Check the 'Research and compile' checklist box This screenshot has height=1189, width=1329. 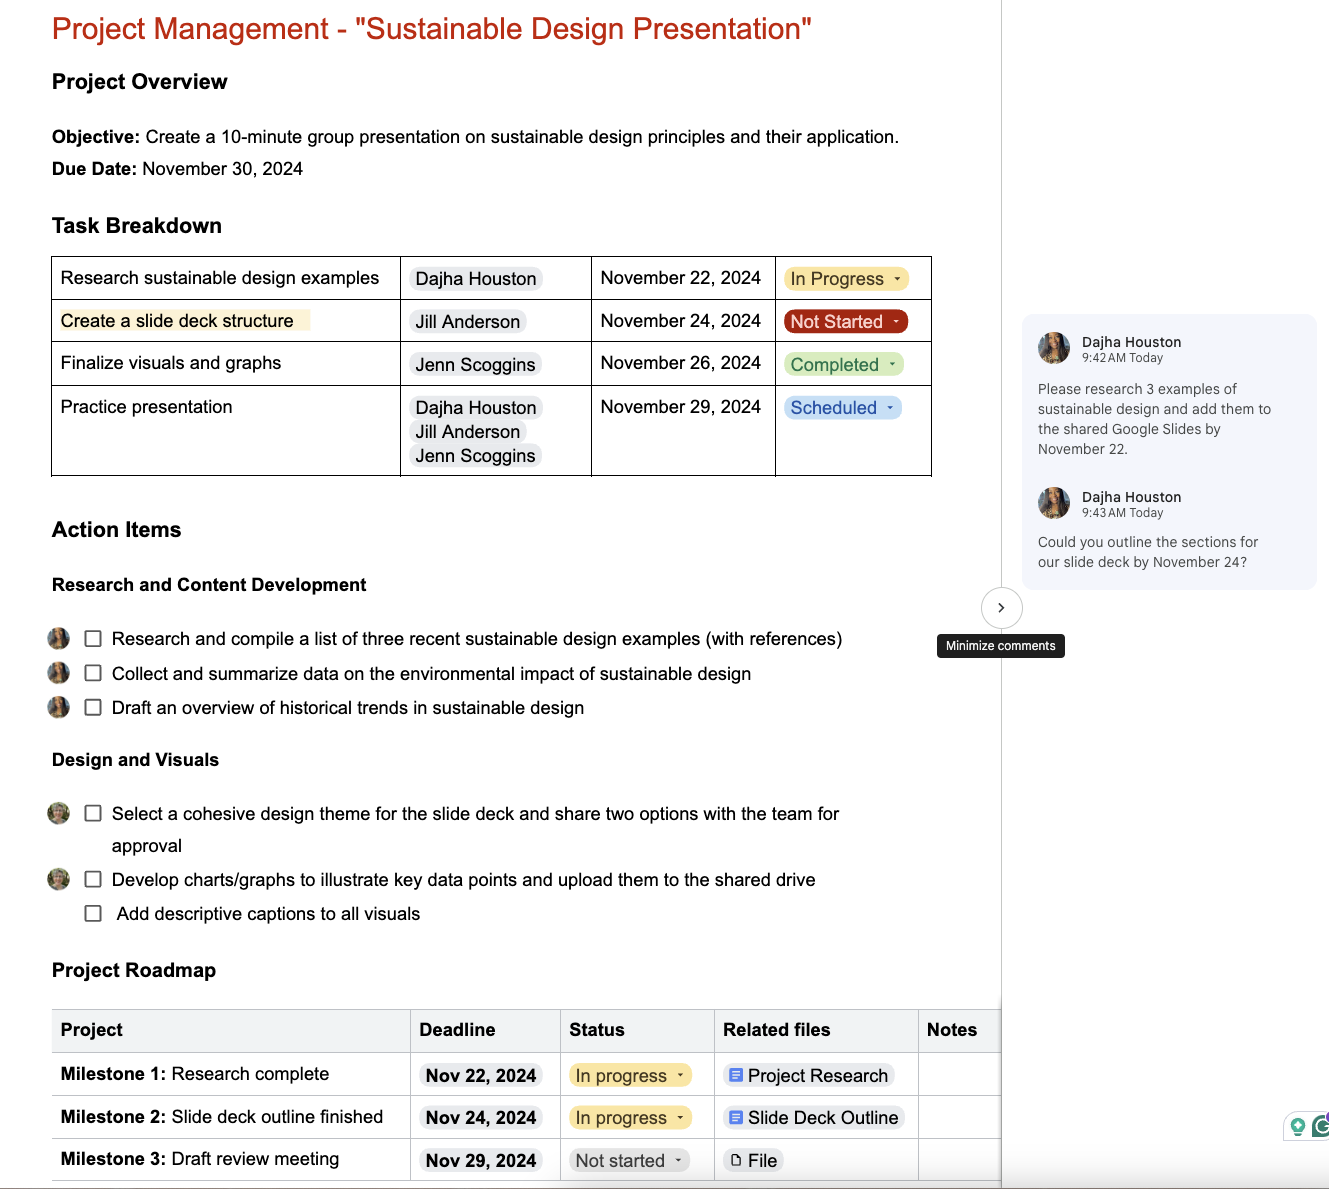[92, 638]
